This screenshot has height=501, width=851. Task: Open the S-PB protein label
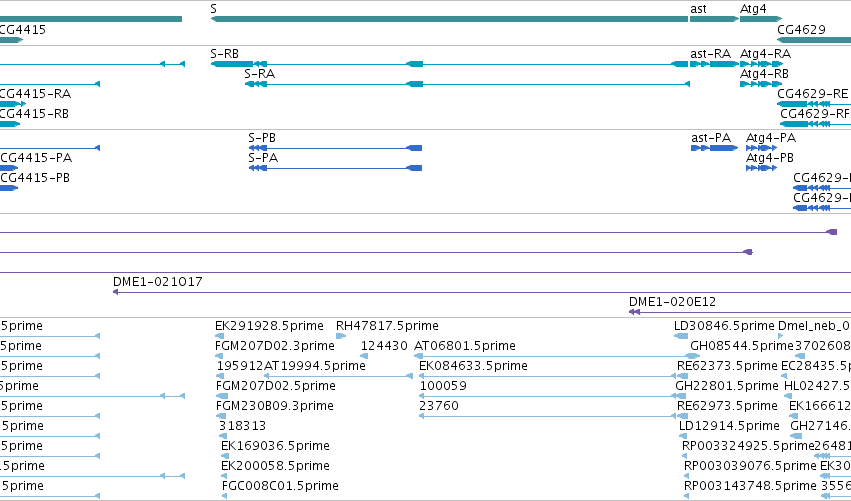coord(262,138)
